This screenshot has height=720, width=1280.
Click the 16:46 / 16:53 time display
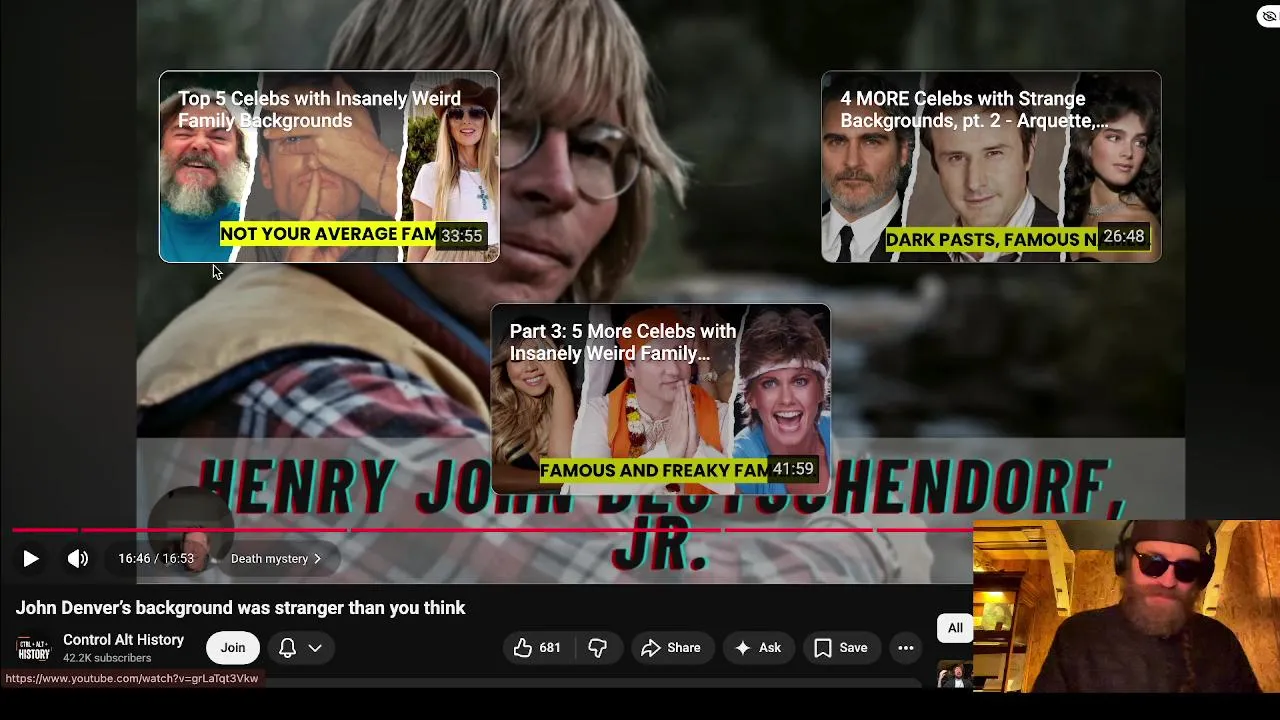click(x=156, y=559)
